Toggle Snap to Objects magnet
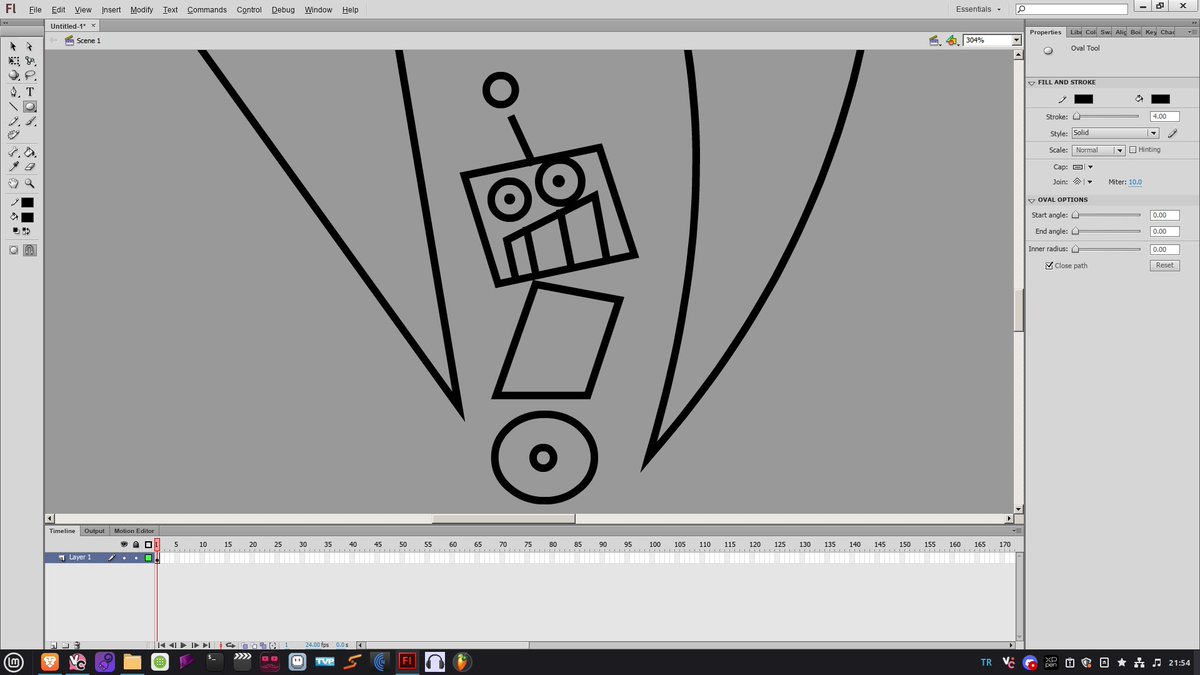This screenshot has width=1200, height=675. pos(30,250)
